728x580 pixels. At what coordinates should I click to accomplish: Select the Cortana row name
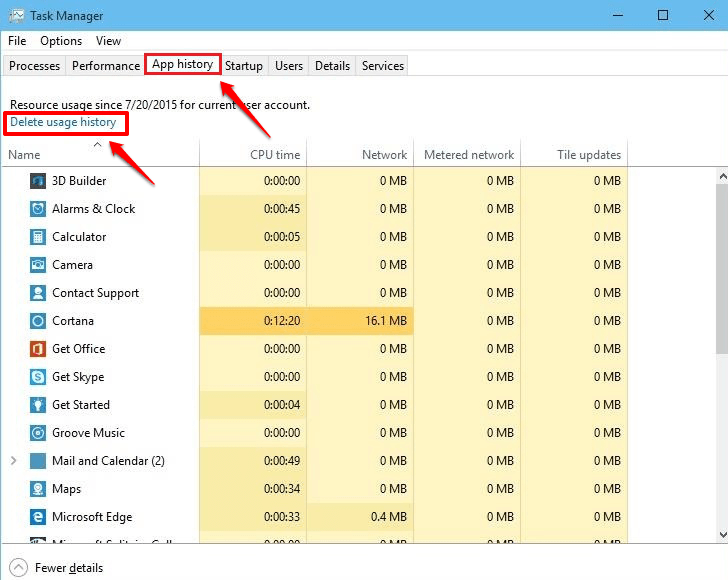coord(73,321)
